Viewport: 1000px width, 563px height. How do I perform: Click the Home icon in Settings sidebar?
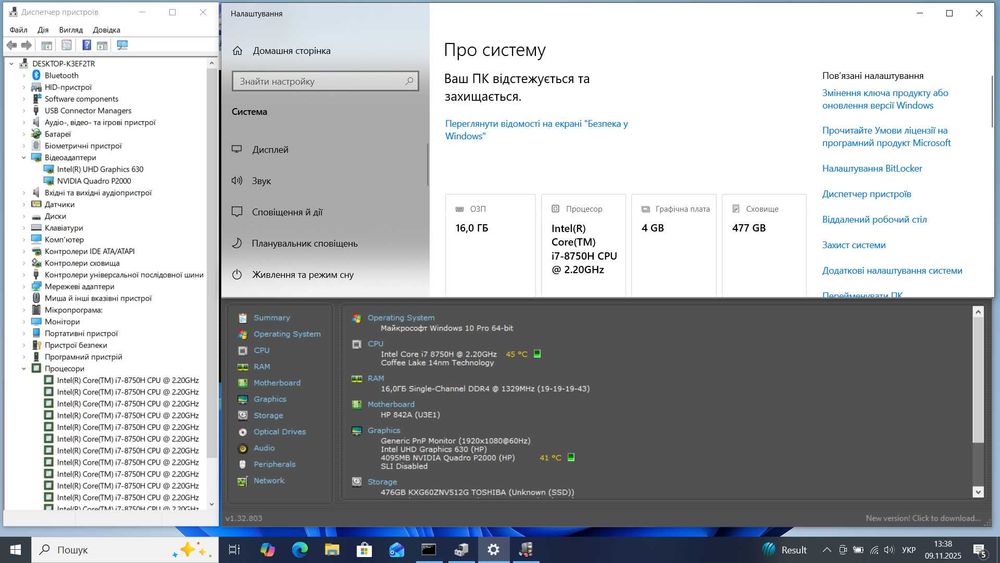point(238,50)
